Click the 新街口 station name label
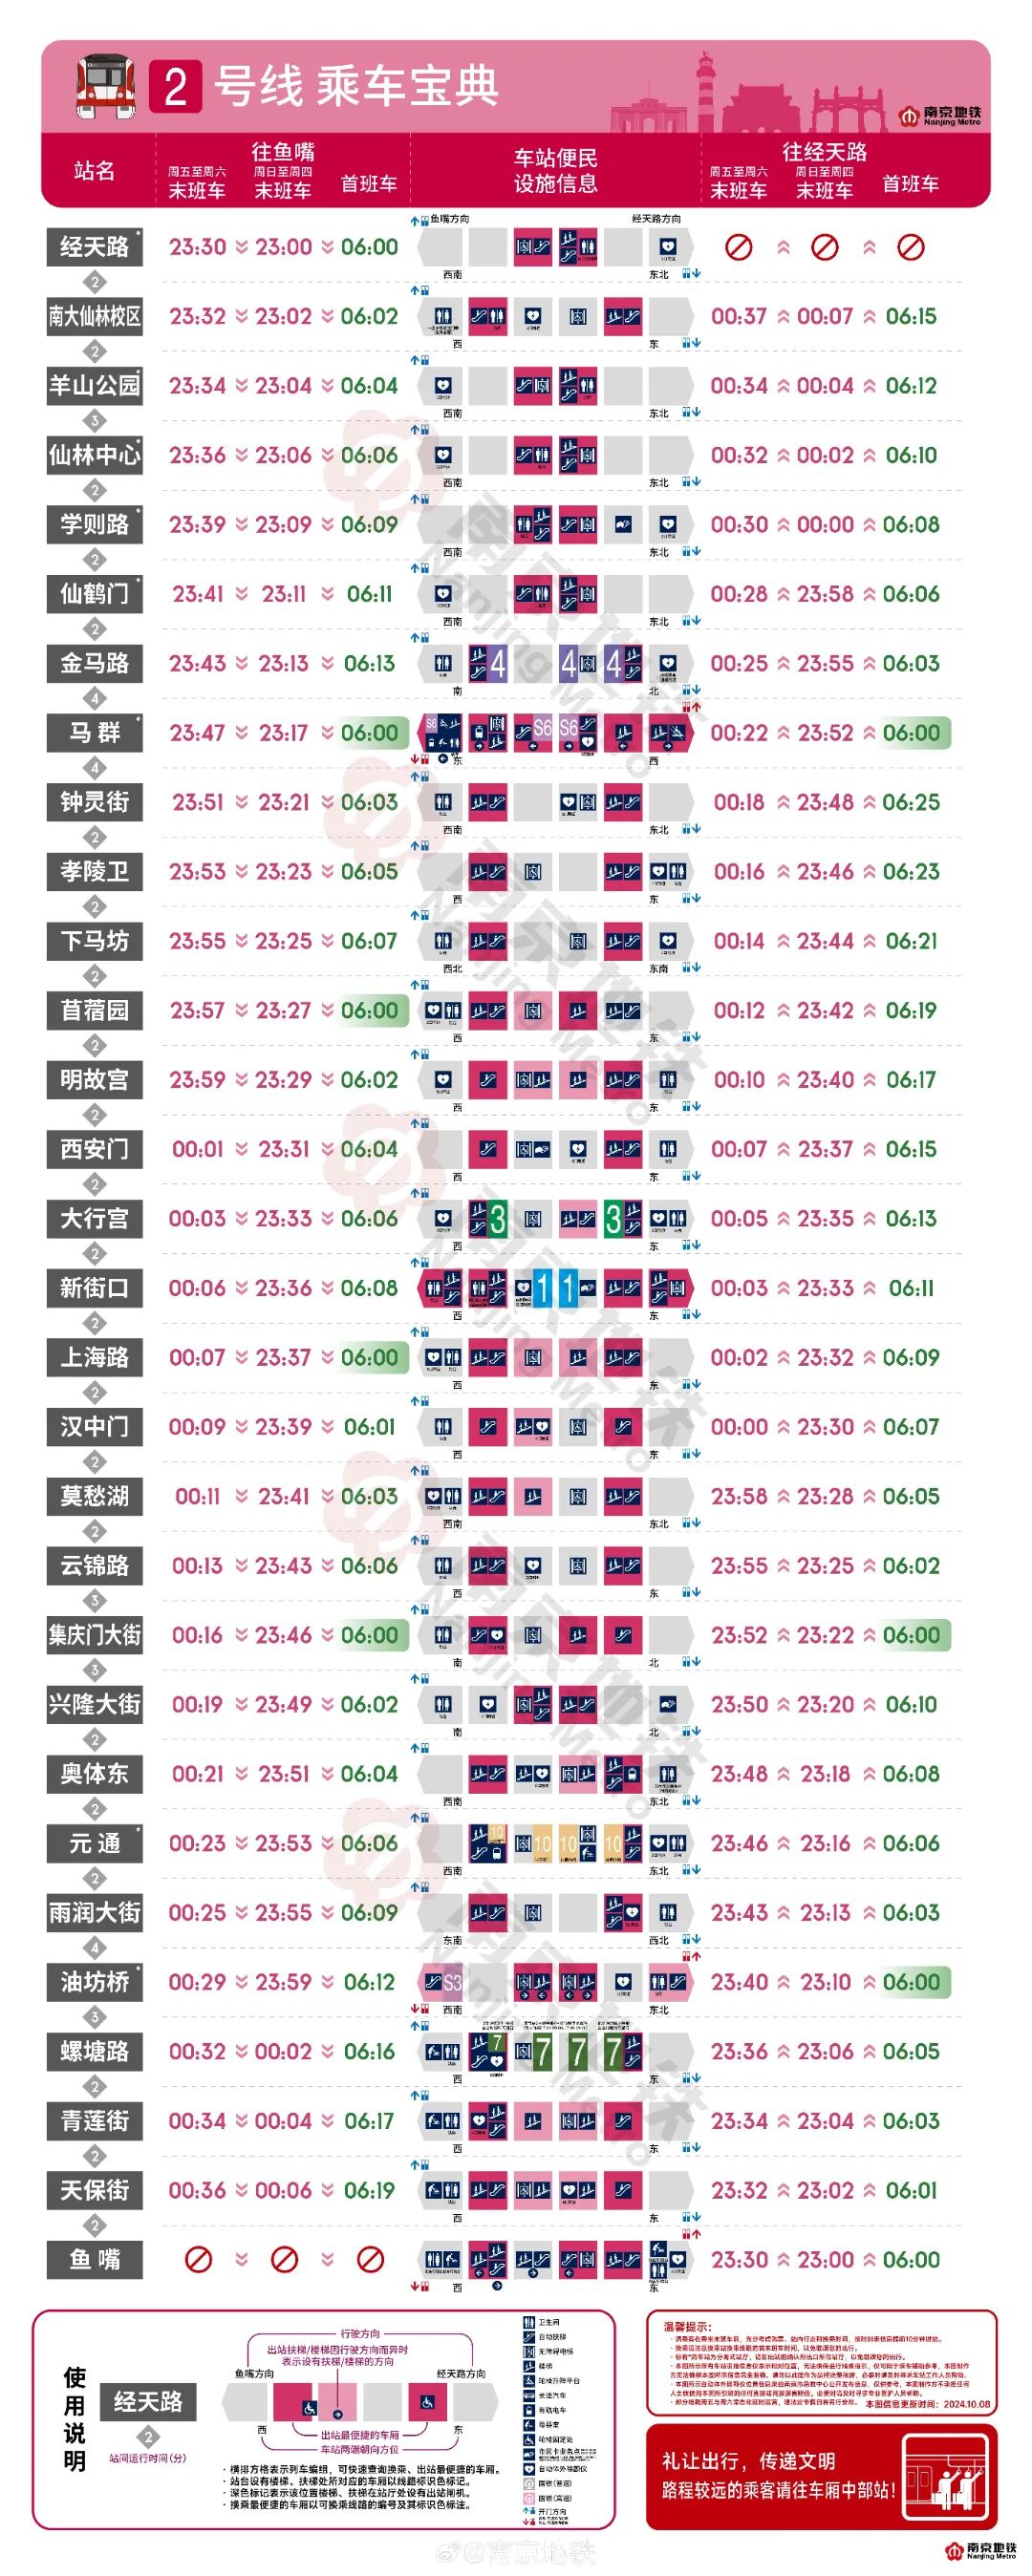Viewport: 1032px width, 2576px height. pyautogui.click(x=95, y=1288)
